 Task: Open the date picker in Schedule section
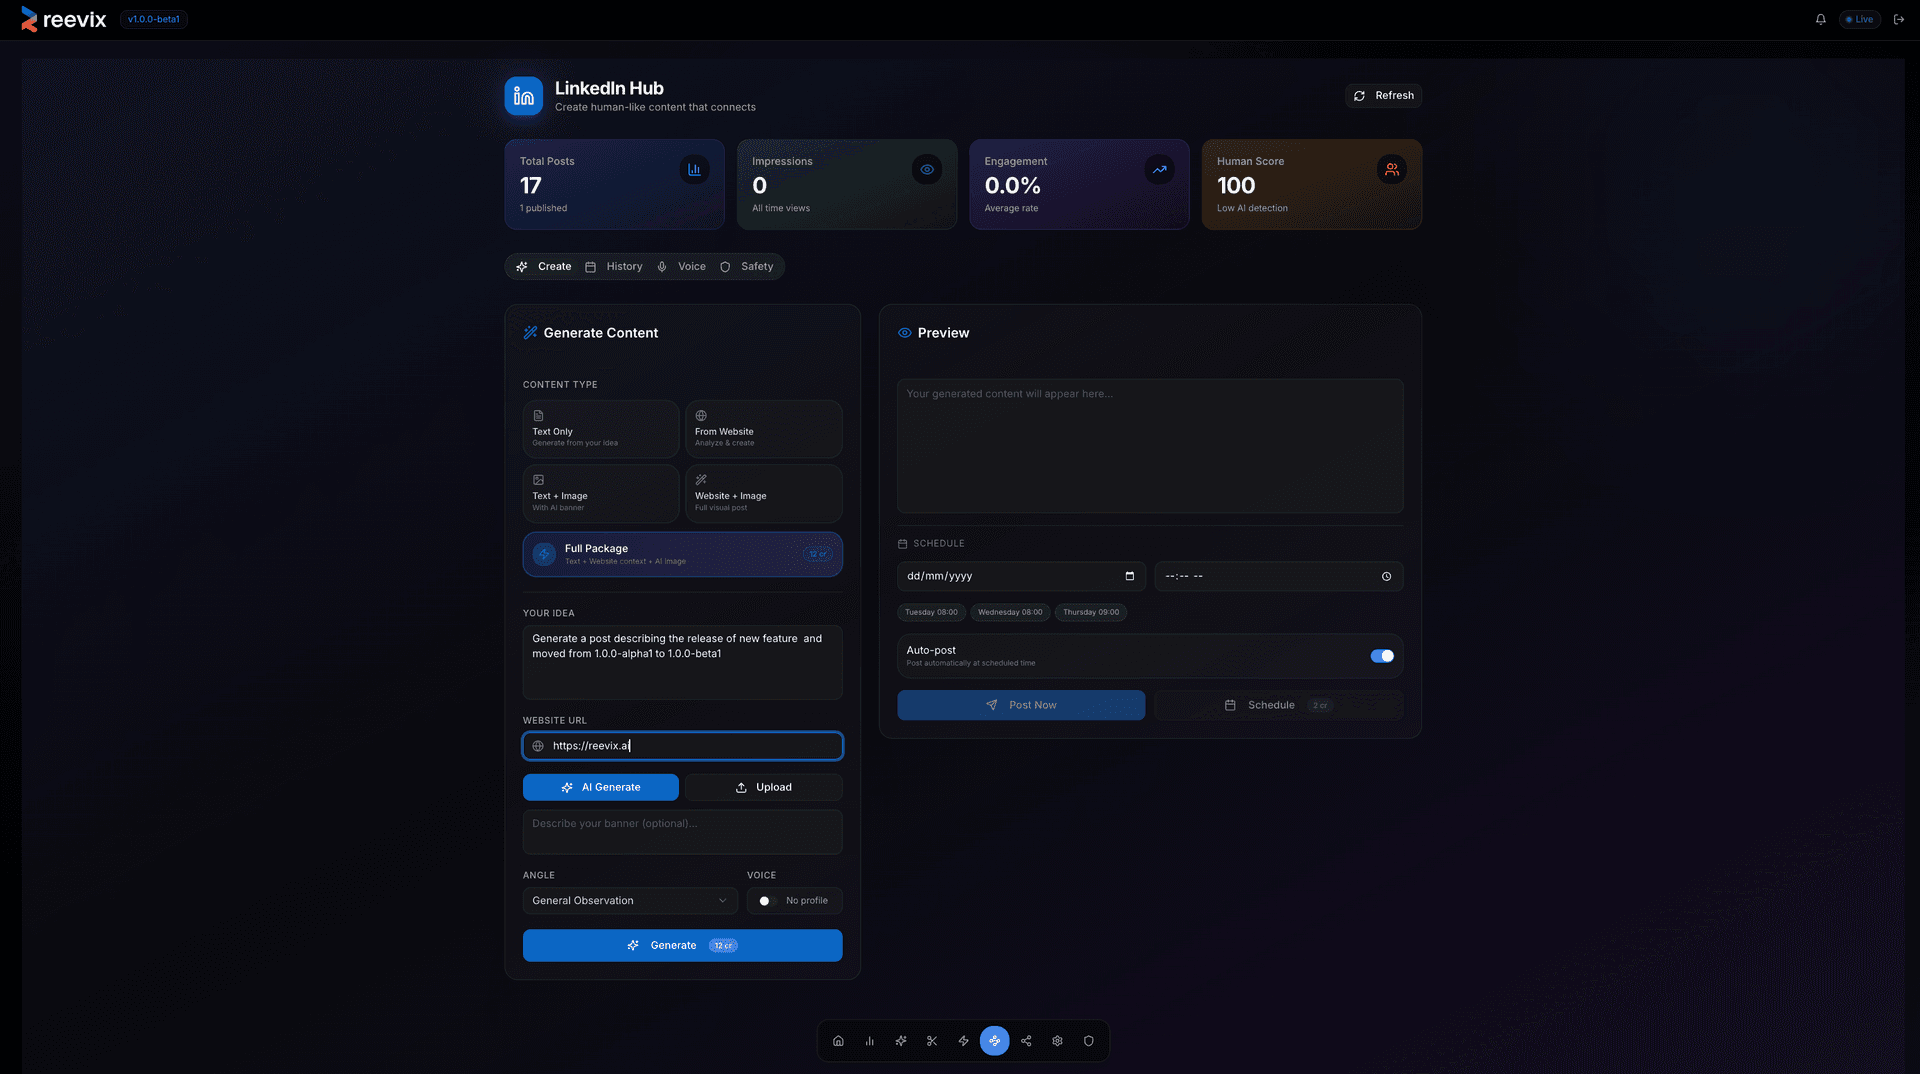(1128, 576)
